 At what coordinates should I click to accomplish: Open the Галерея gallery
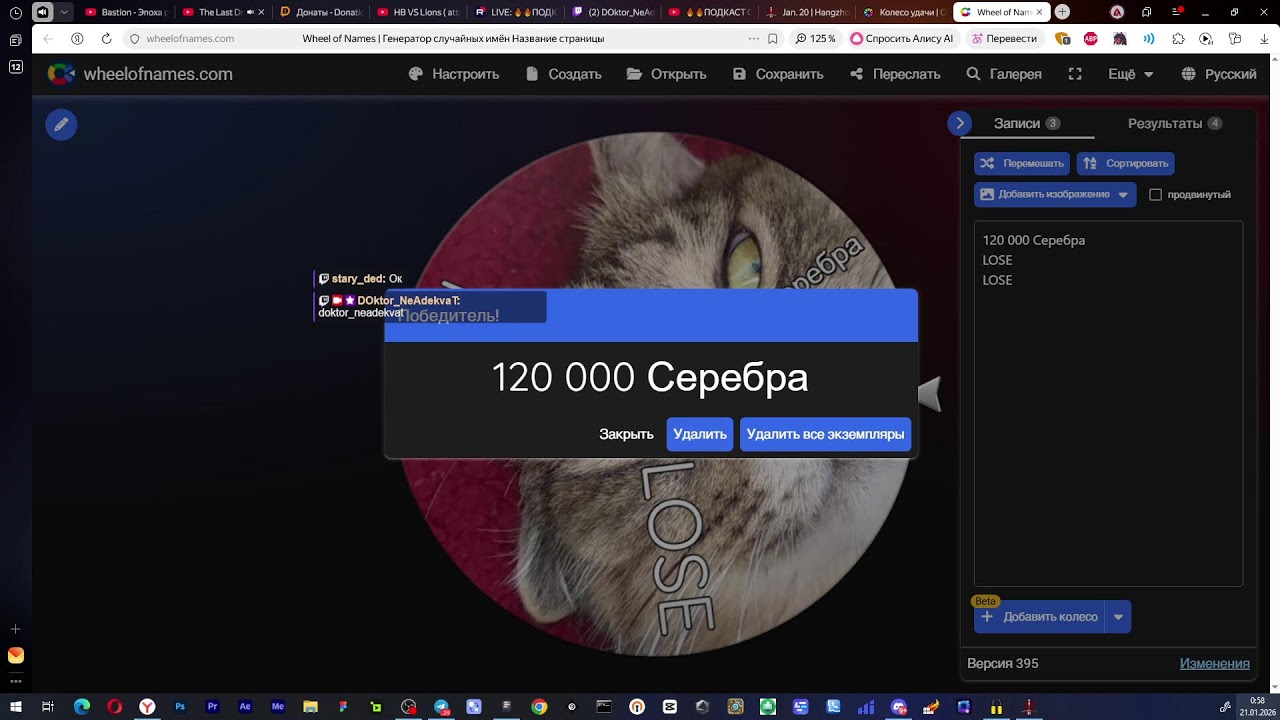[x=1004, y=74]
